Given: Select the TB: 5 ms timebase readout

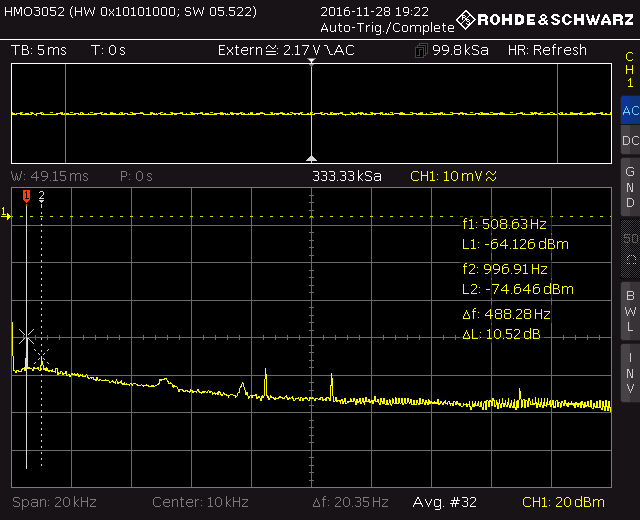Looking at the screenshot, I should 38,50.
